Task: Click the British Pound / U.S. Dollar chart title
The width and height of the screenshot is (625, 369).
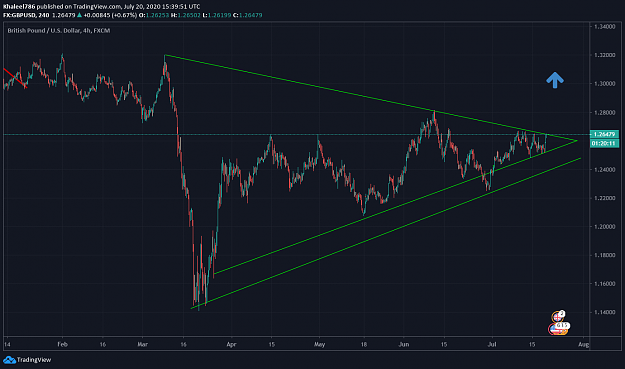Action: click(x=59, y=31)
